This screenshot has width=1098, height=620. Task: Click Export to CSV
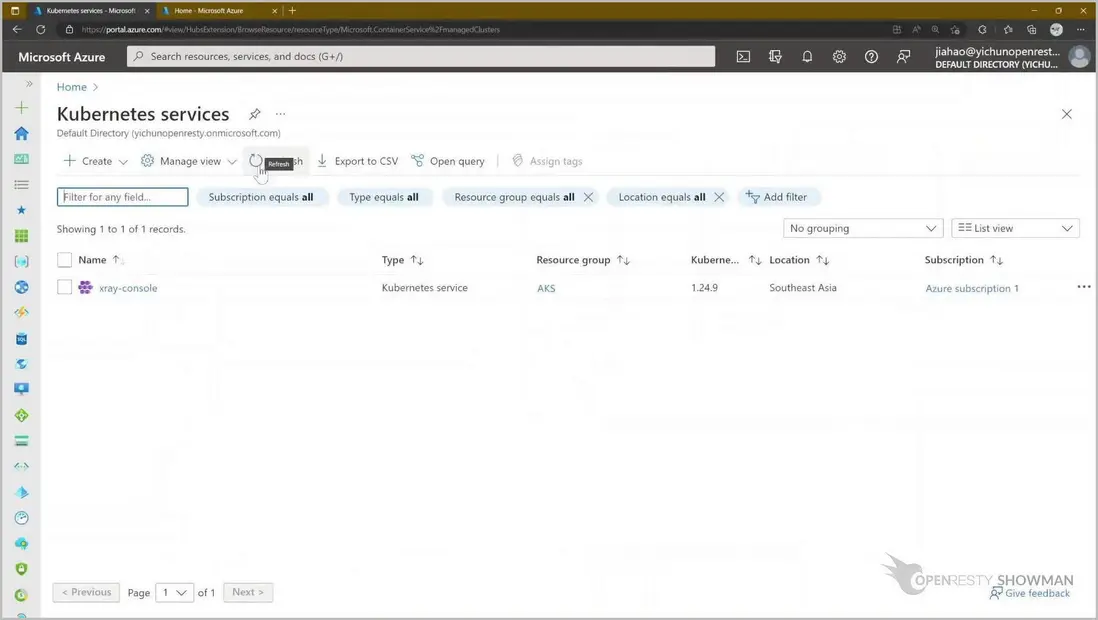(x=357, y=161)
